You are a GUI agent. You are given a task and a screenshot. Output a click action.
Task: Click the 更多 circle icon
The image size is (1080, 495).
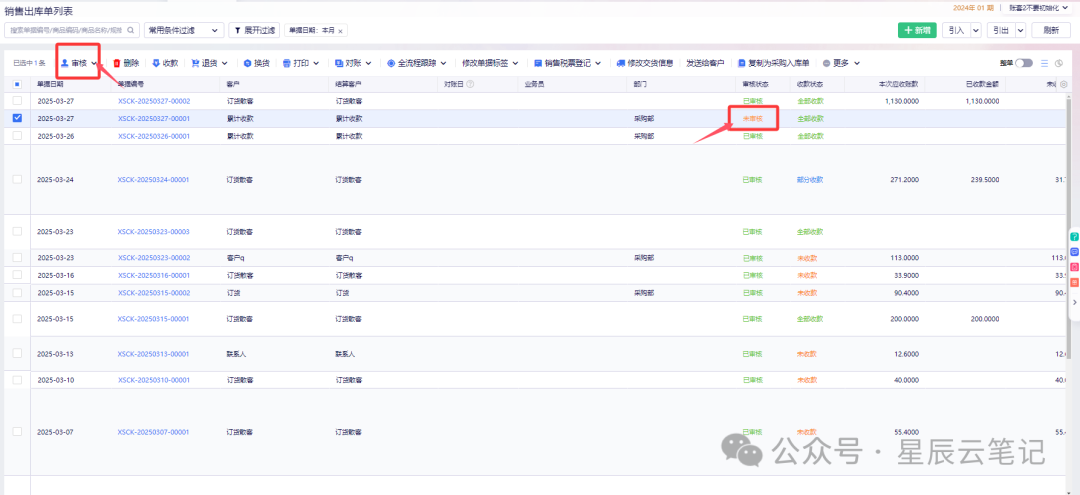click(827, 63)
